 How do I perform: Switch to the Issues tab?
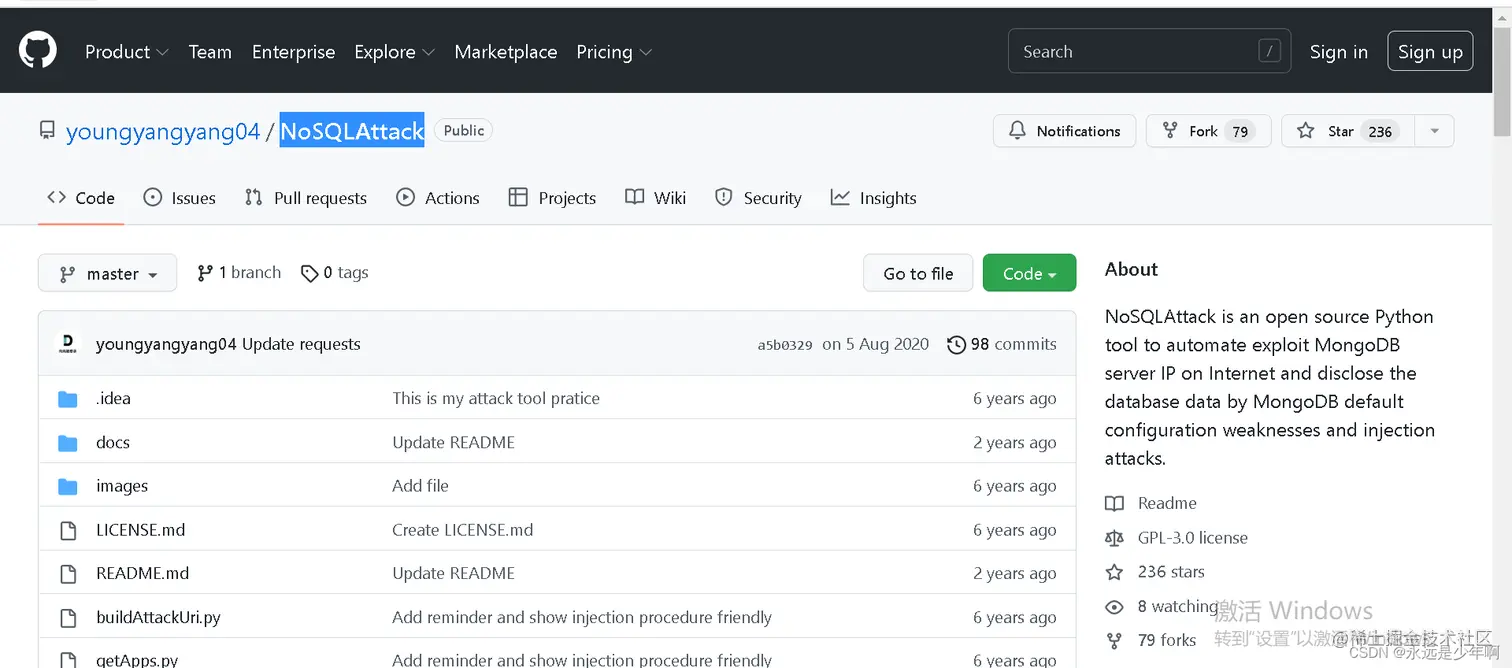180,198
